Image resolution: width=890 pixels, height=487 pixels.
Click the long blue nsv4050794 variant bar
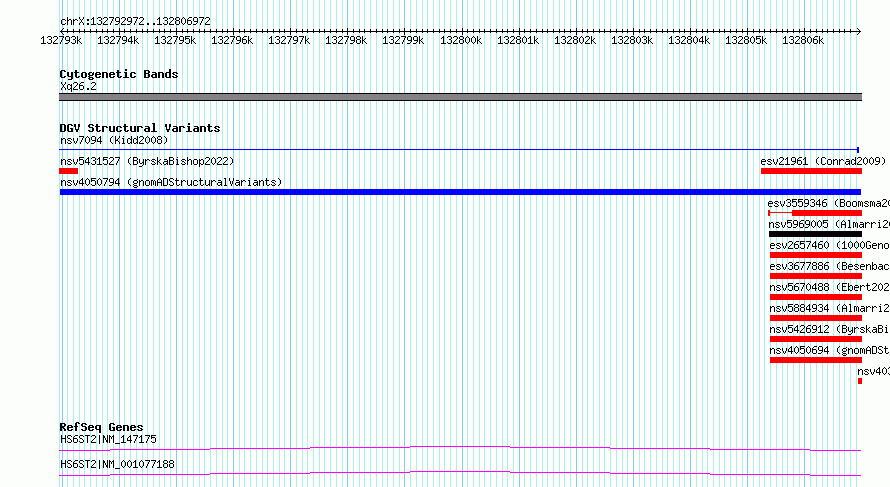(460, 192)
